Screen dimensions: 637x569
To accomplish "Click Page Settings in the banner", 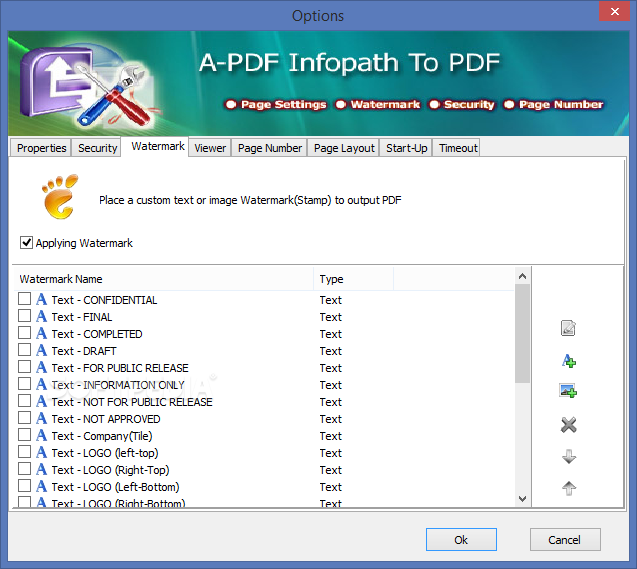I will click(x=283, y=105).
